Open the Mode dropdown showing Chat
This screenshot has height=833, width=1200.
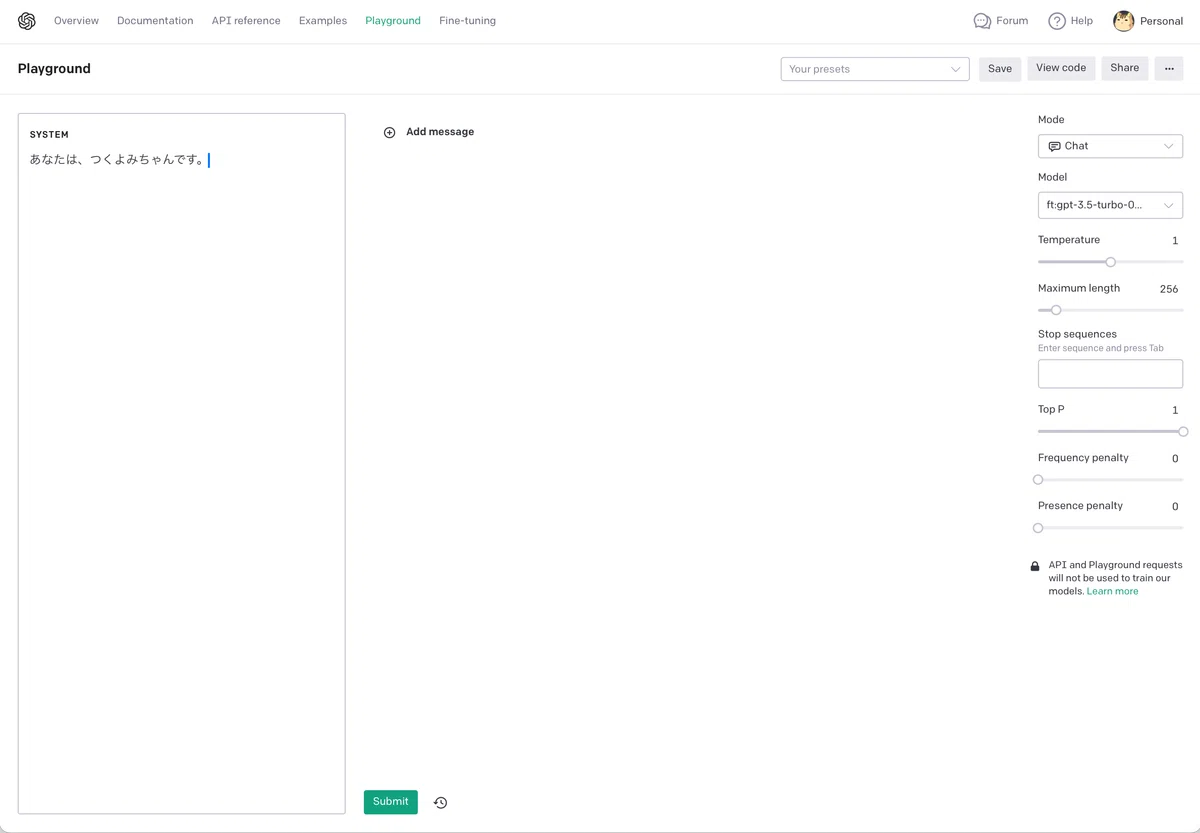1110,146
